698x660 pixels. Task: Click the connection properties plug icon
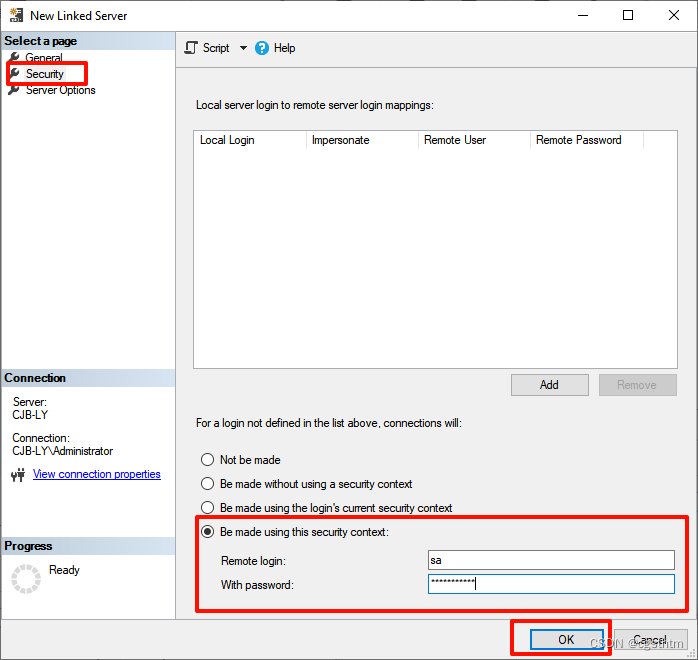18,475
